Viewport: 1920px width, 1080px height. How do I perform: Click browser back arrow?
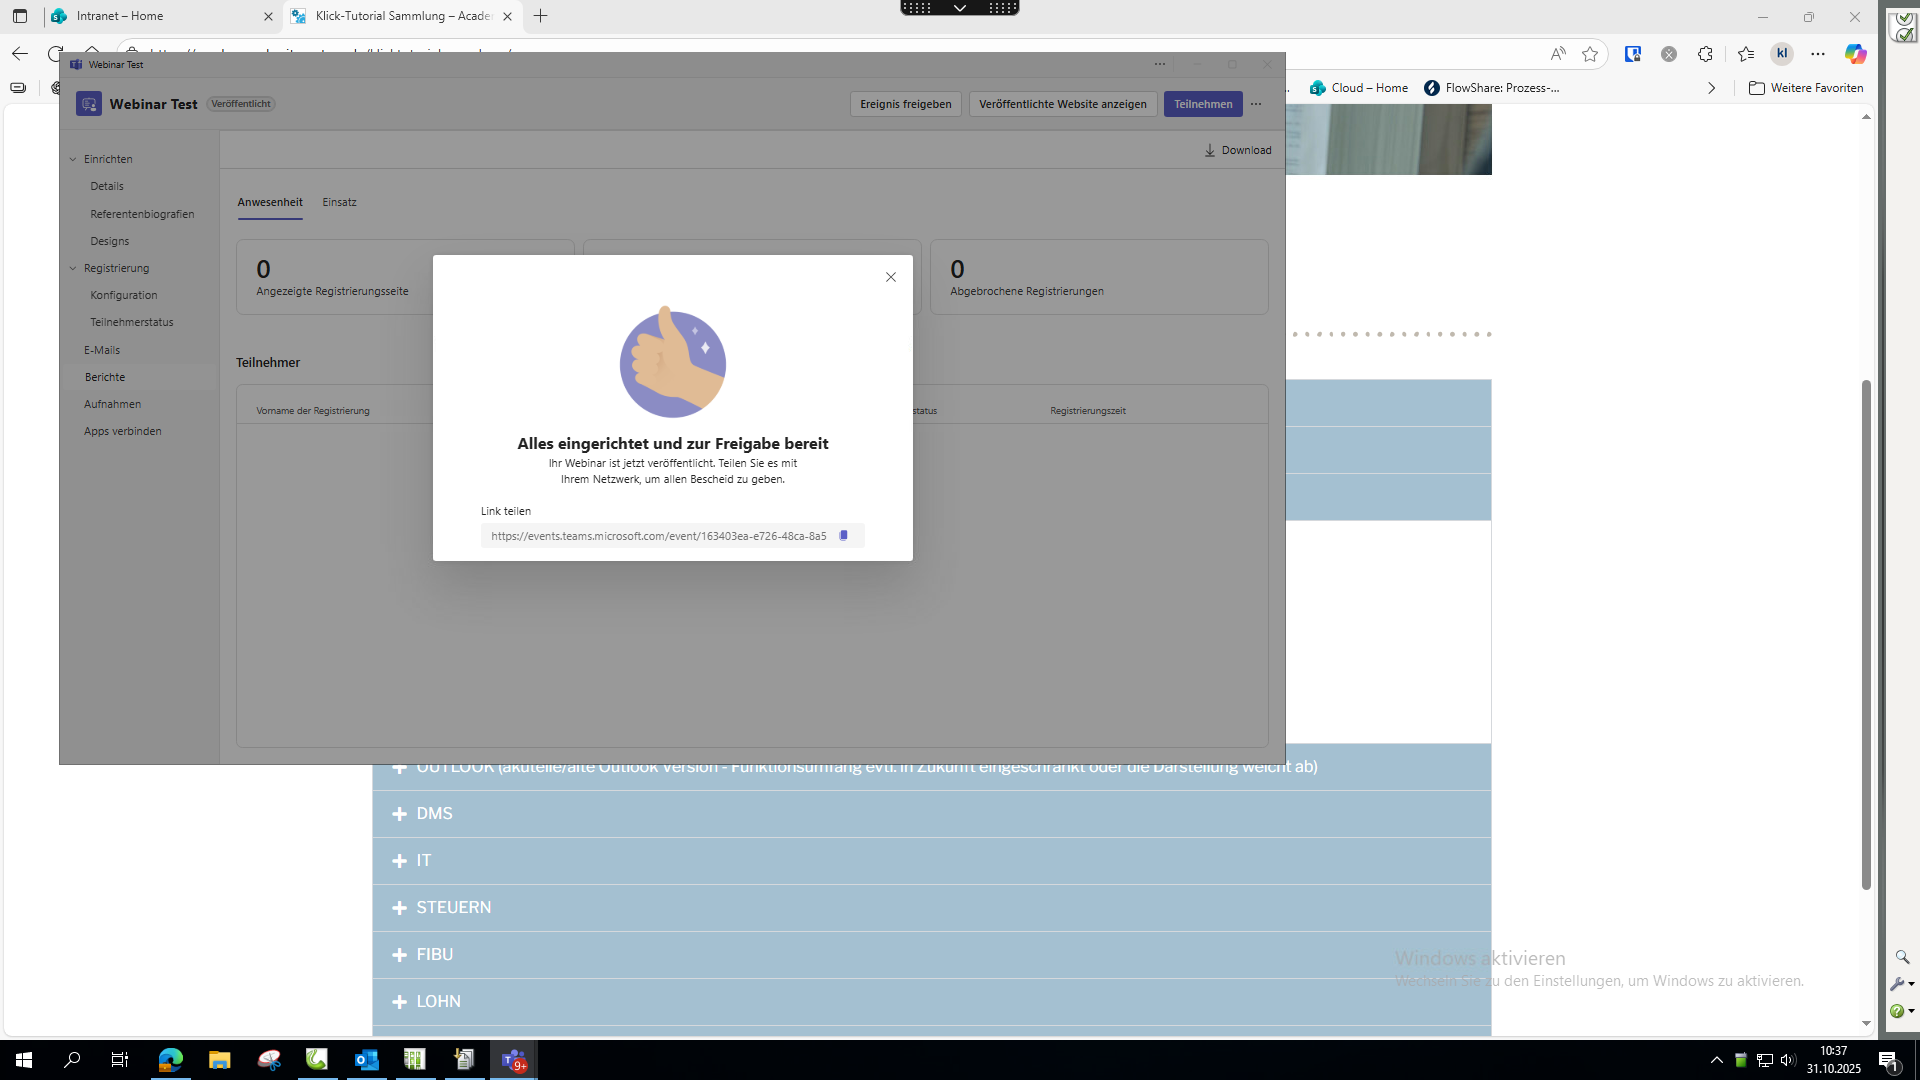19,54
